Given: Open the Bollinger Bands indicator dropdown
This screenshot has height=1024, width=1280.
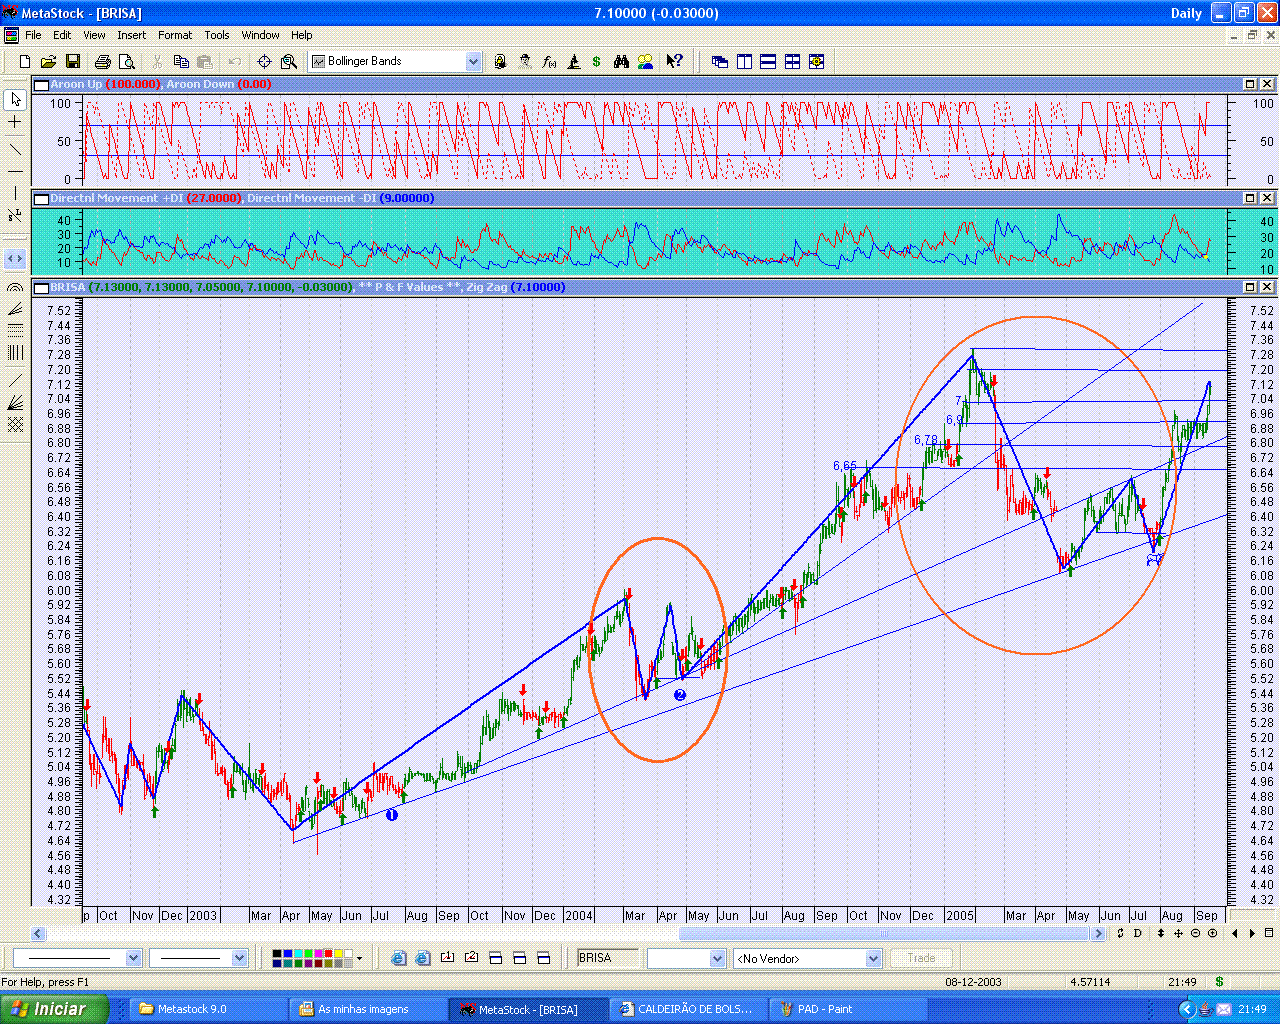Looking at the screenshot, I should click(473, 62).
